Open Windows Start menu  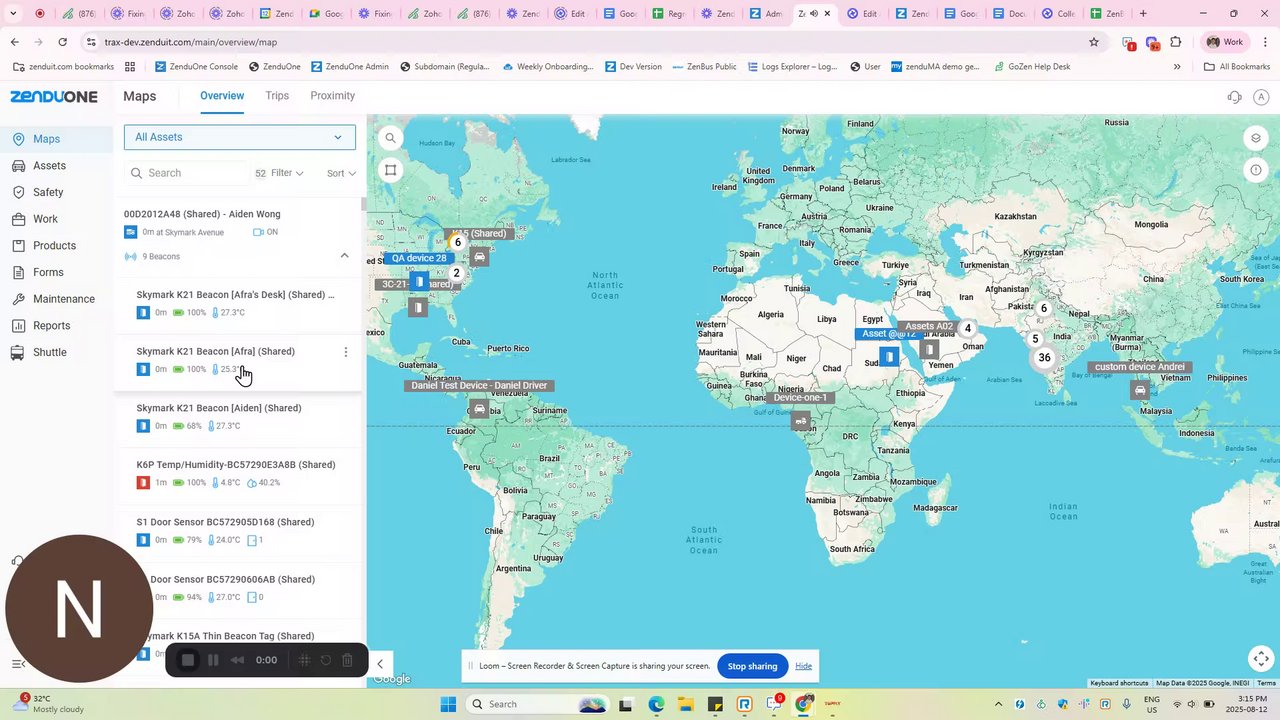coord(447,704)
